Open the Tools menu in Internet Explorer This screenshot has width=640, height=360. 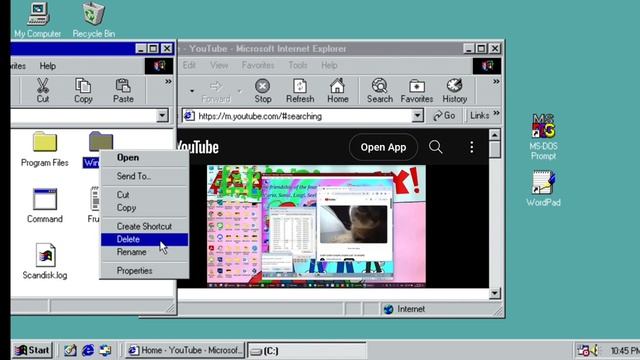pos(298,65)
